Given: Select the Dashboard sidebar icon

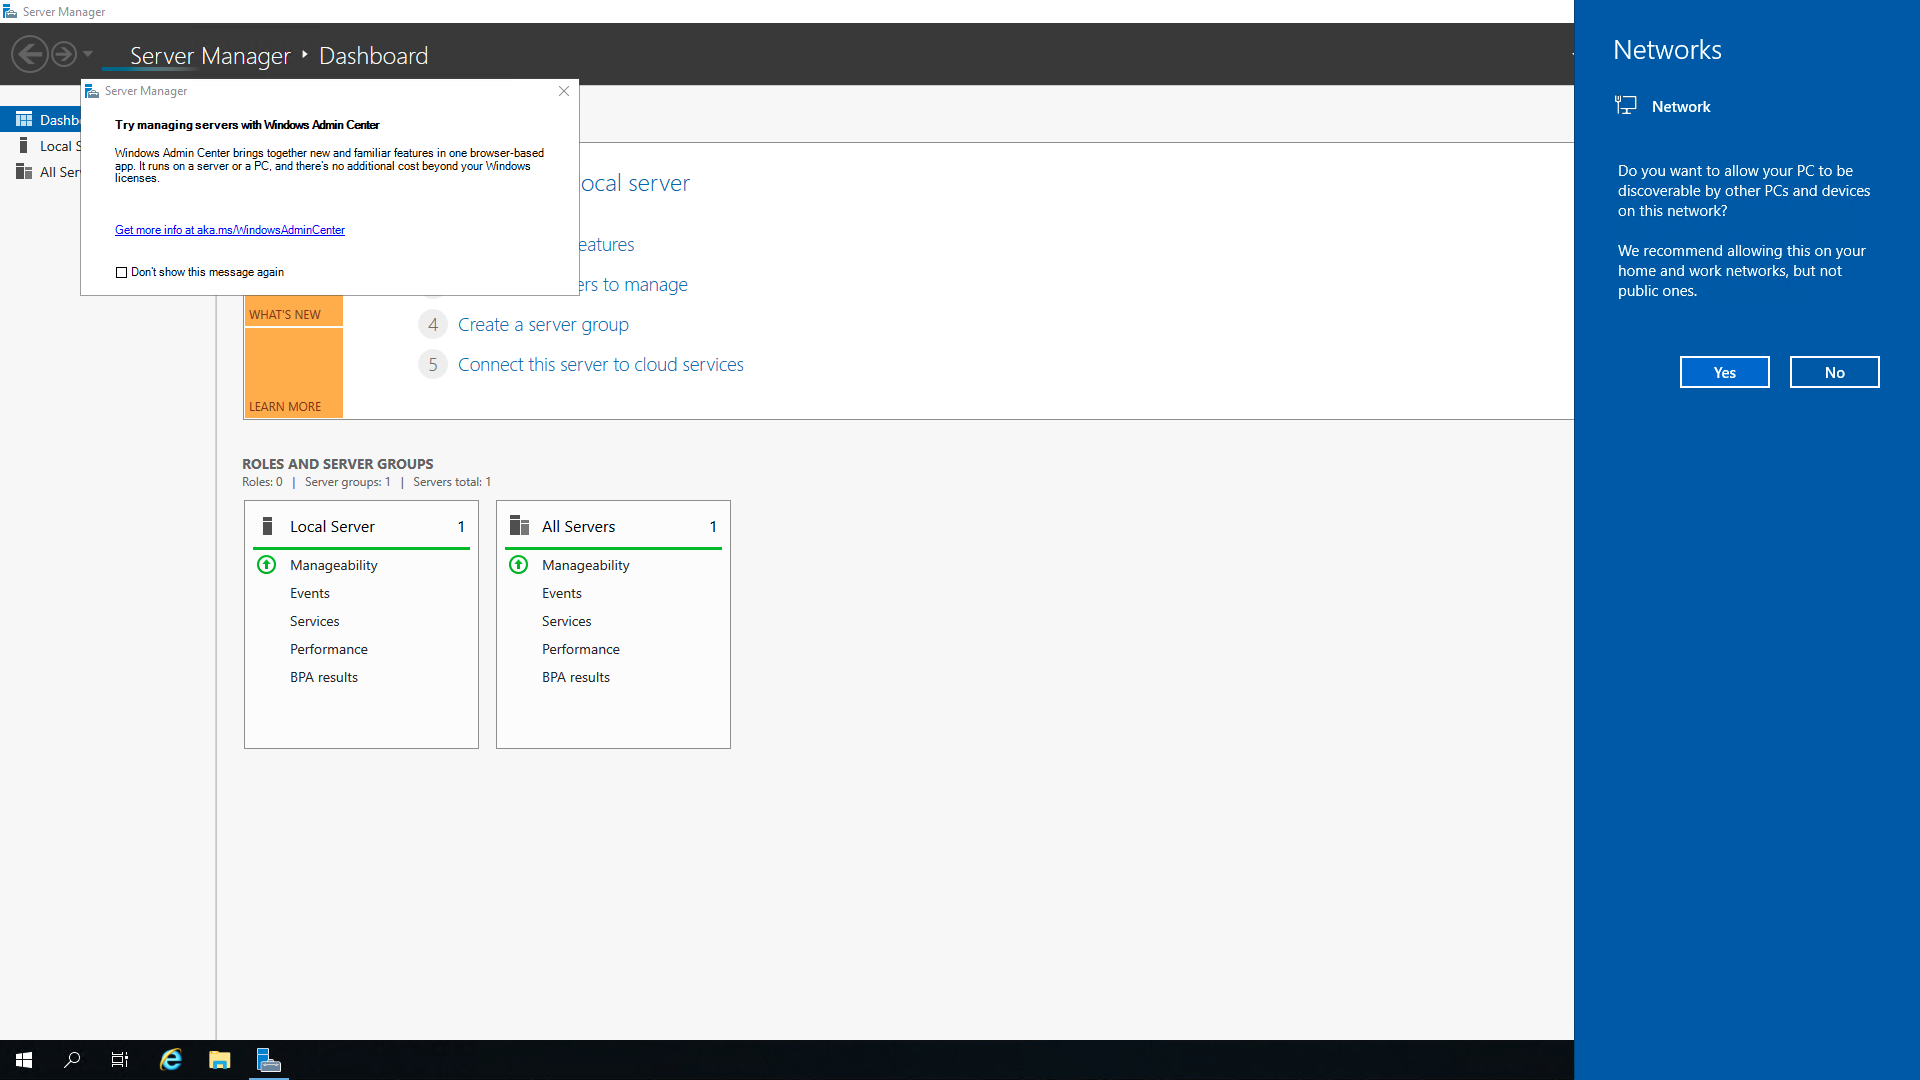Looking at the screenshot, I should click(24, 119).
